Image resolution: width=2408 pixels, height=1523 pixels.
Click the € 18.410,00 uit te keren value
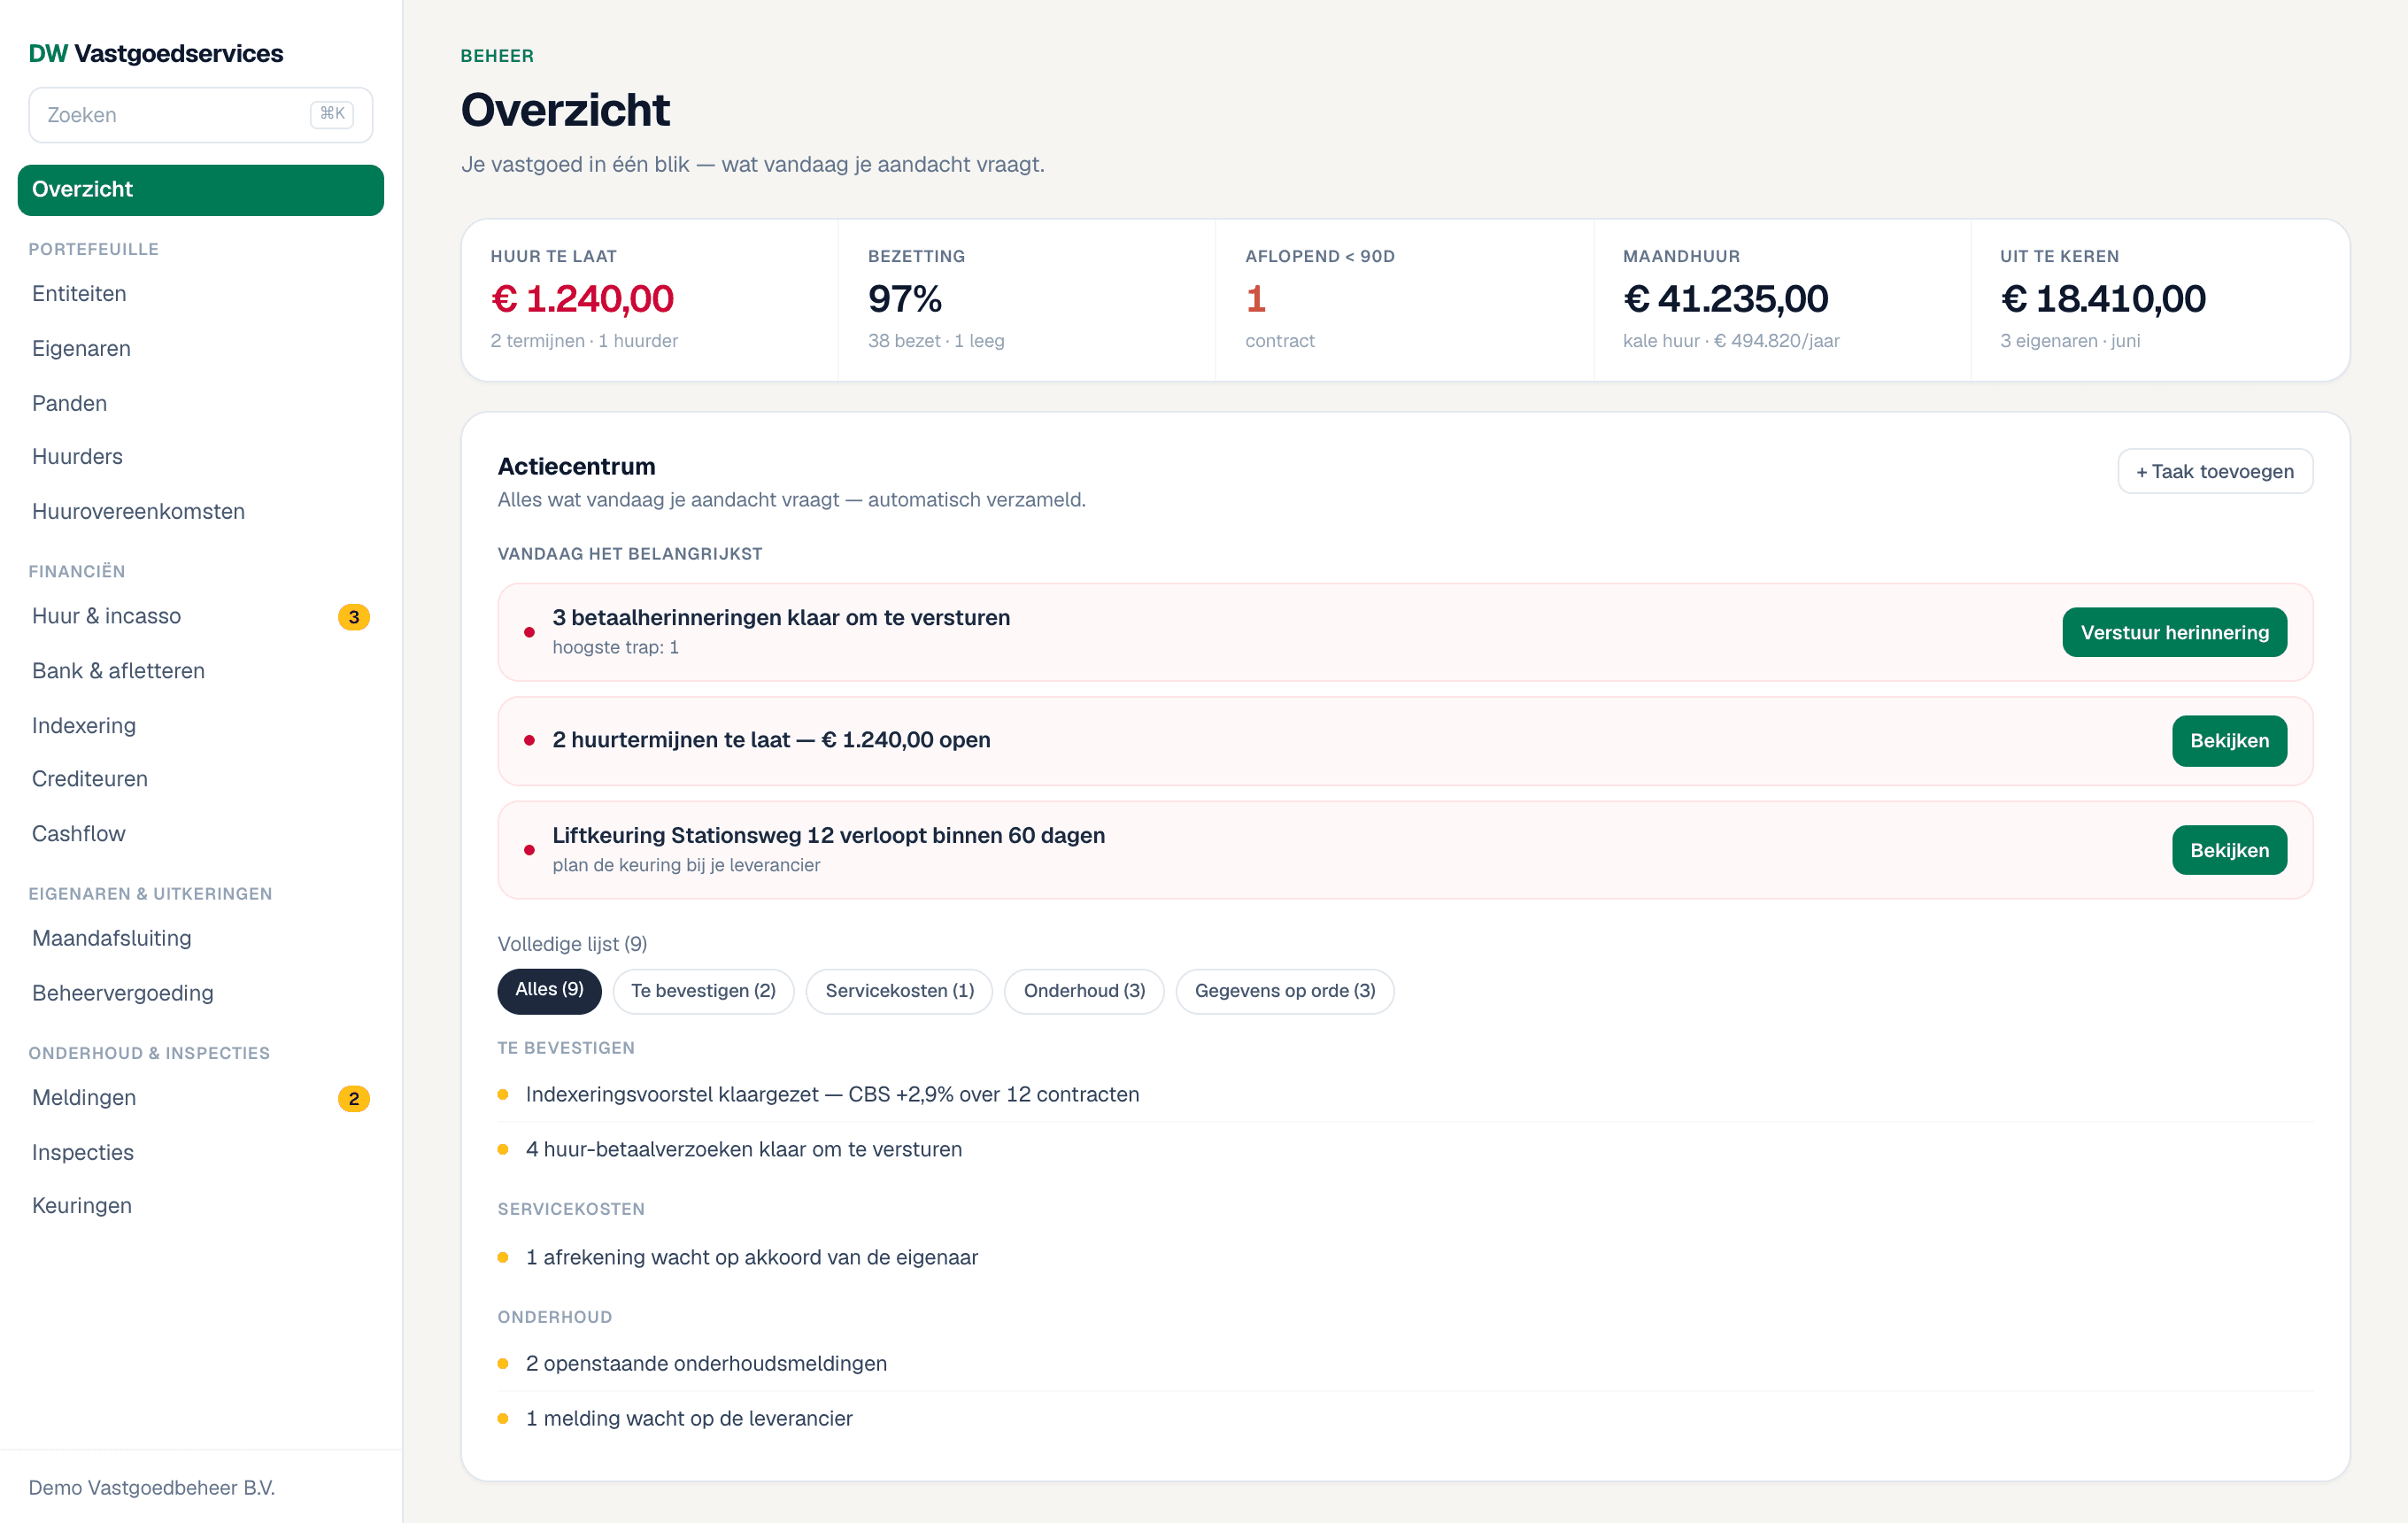click(x=2103, y=299)
